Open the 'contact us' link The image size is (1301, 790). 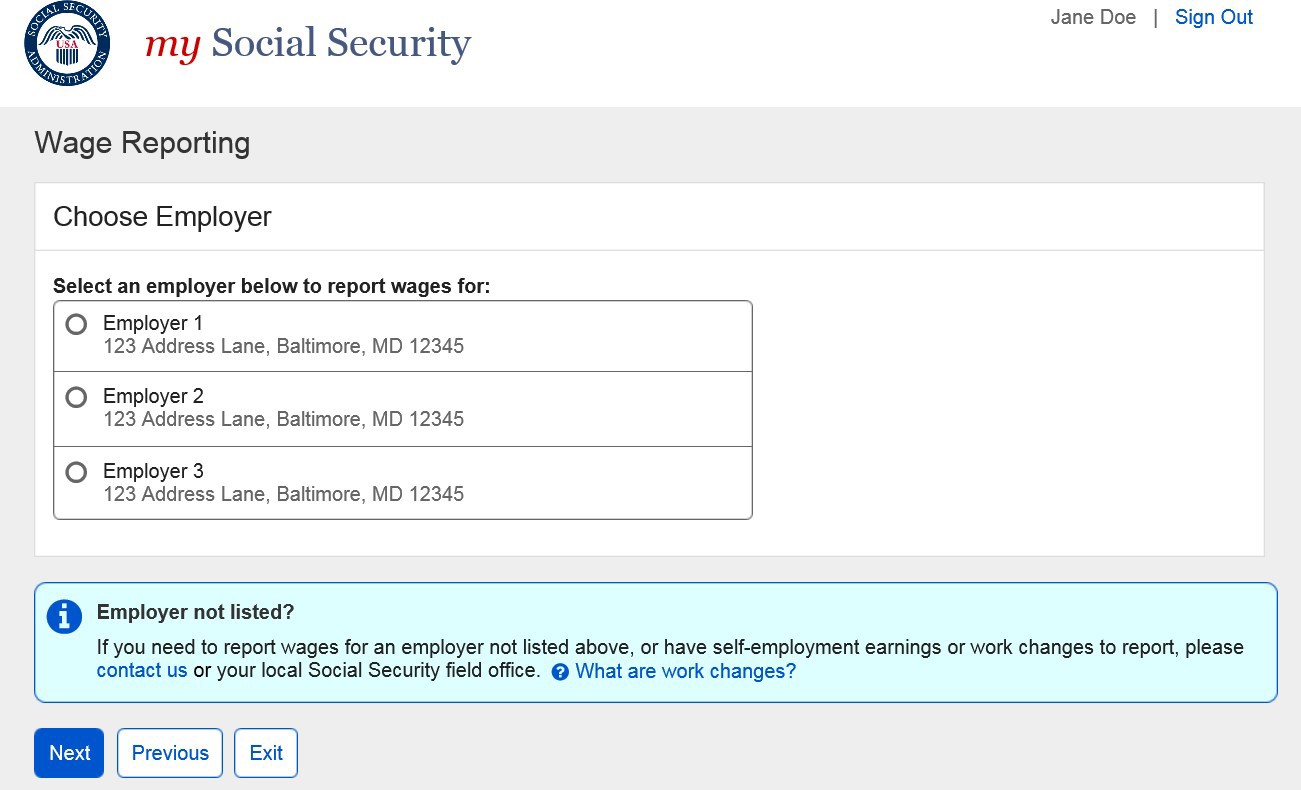pos(142,671)
